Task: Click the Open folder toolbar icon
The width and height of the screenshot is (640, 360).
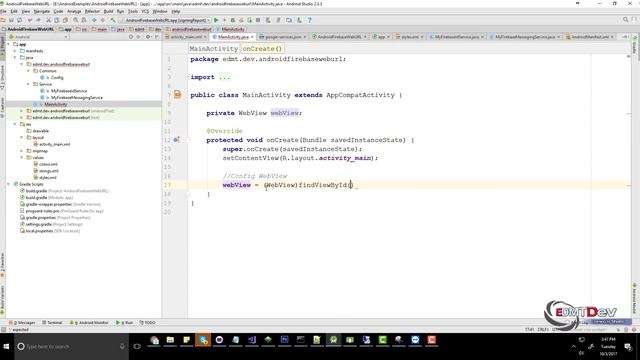Action: (x=3, y=20)
